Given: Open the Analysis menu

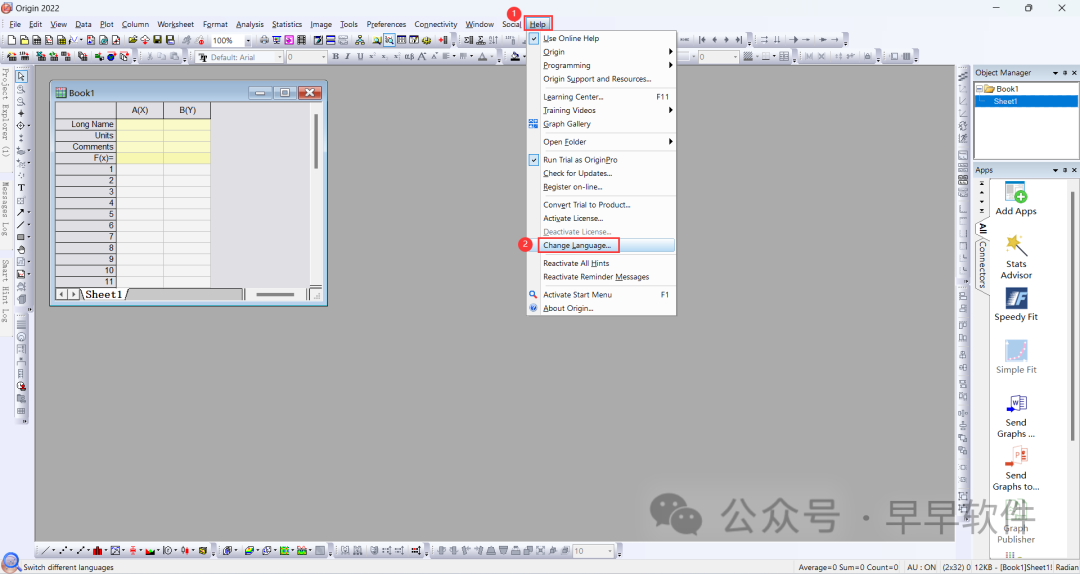Looking at the screenshot, I should [x=250, y=24].
